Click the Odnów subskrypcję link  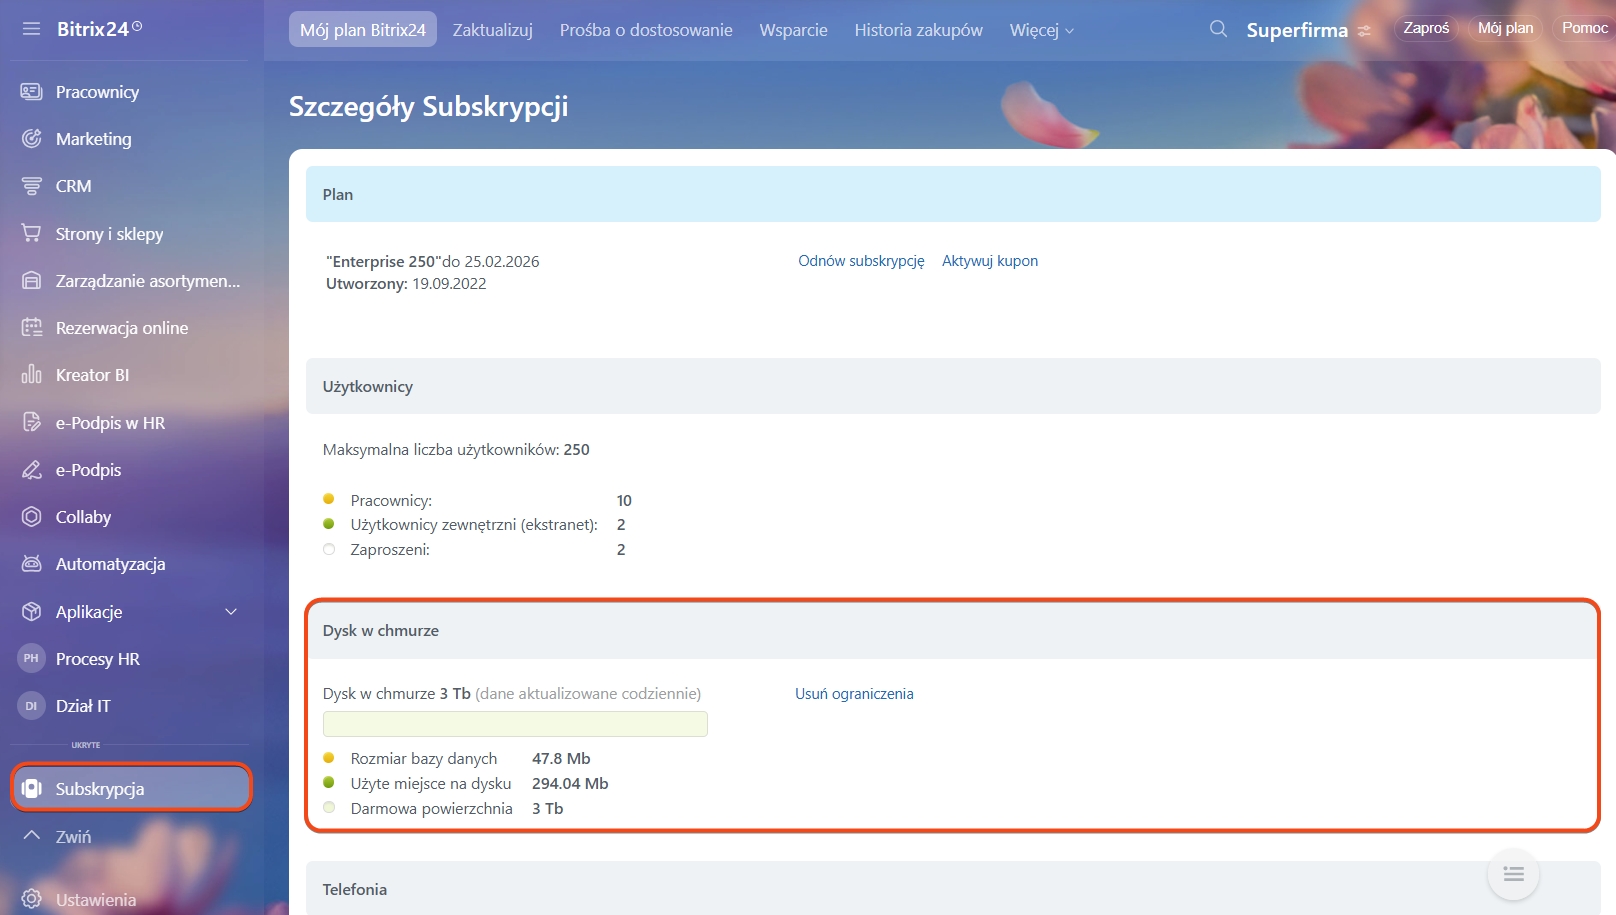pyautogui.click(x=861, y=260)
